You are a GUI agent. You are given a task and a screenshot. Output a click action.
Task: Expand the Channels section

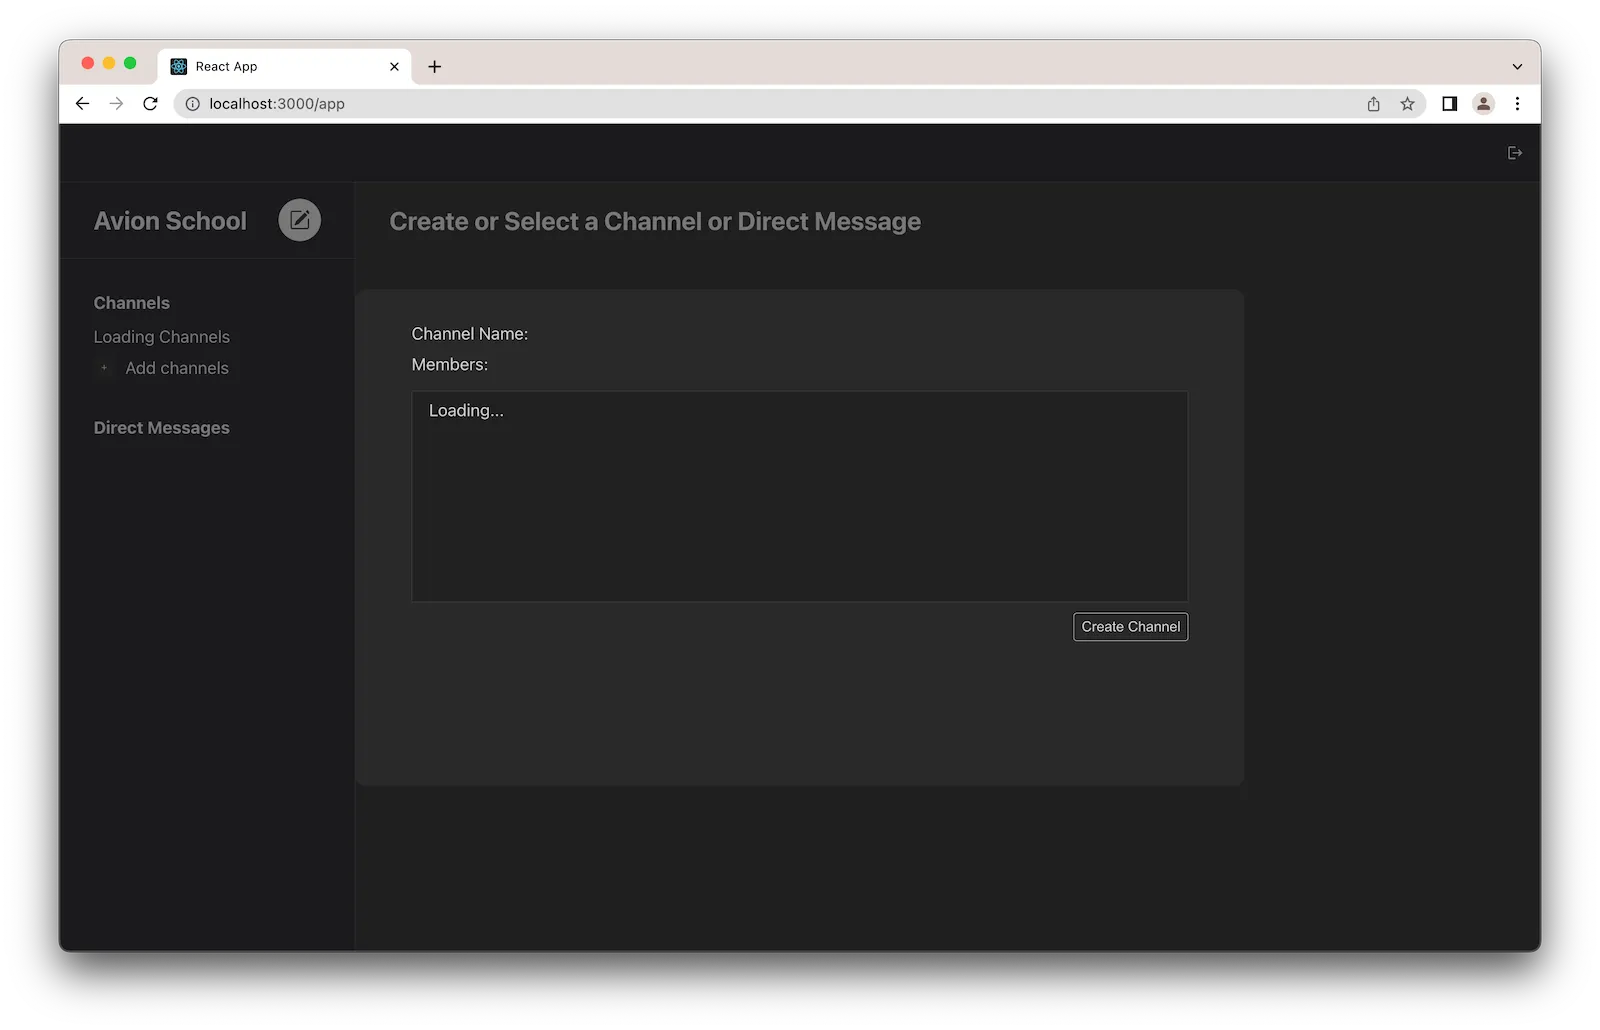131,302
